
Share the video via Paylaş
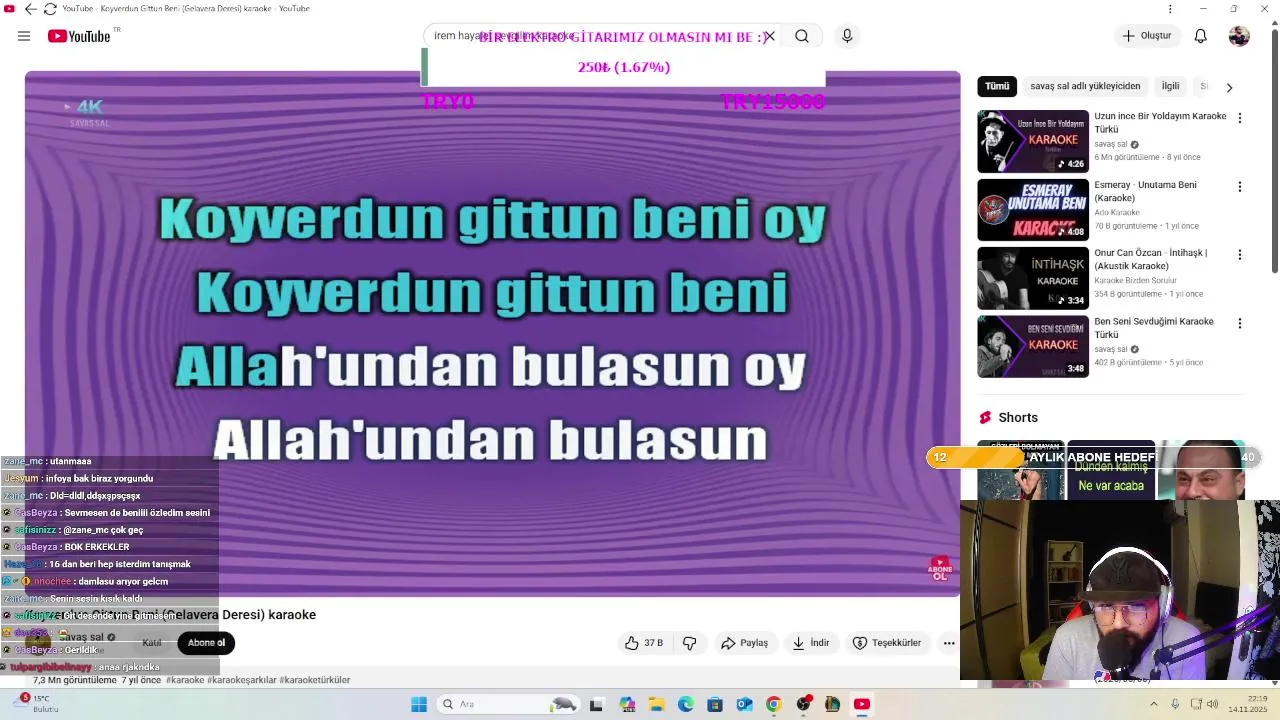(x=744, y=643)
